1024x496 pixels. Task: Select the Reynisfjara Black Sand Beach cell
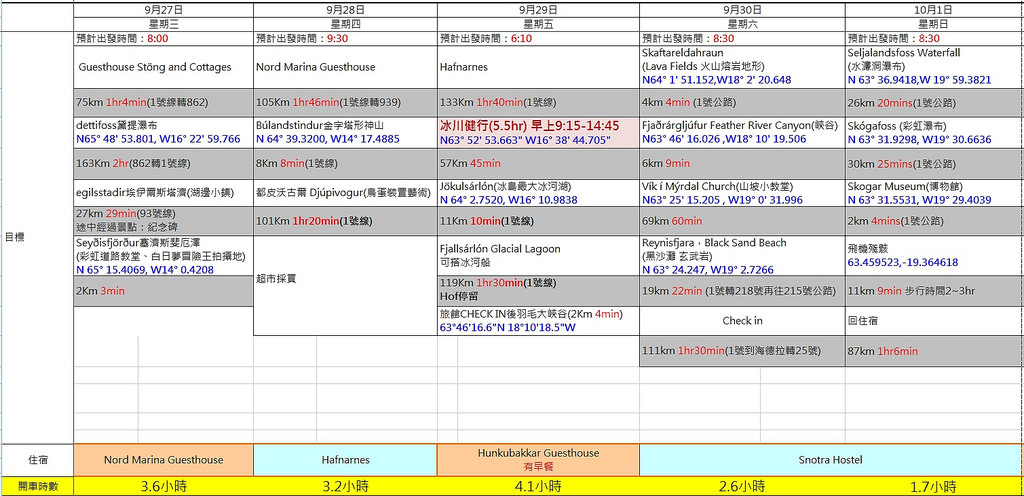(742, 256)
